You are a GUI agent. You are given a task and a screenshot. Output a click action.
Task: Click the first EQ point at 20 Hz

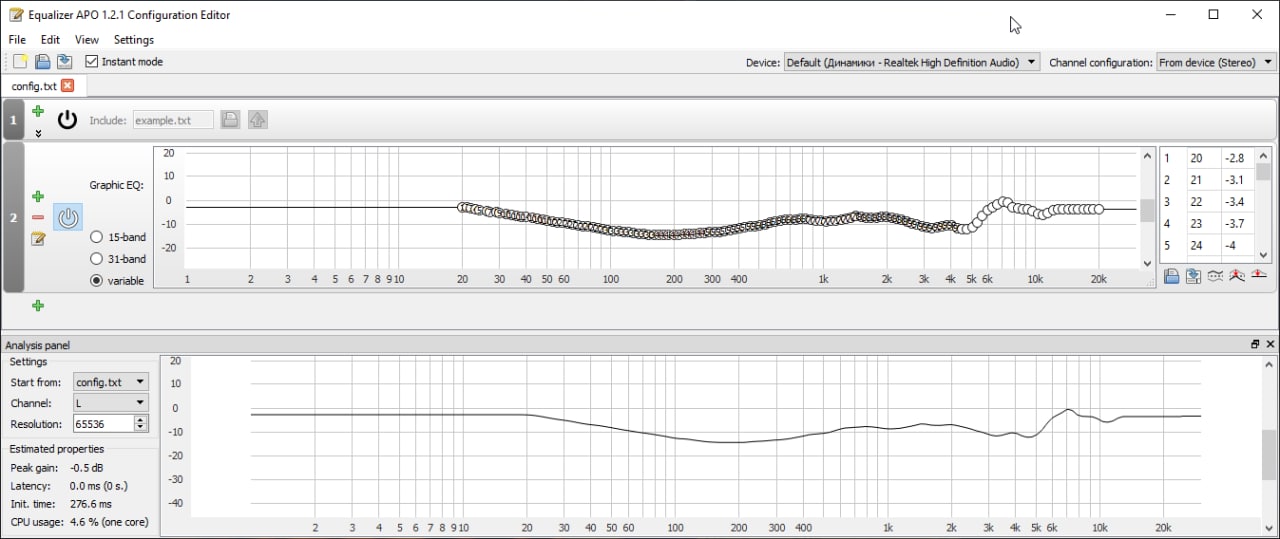462,207
